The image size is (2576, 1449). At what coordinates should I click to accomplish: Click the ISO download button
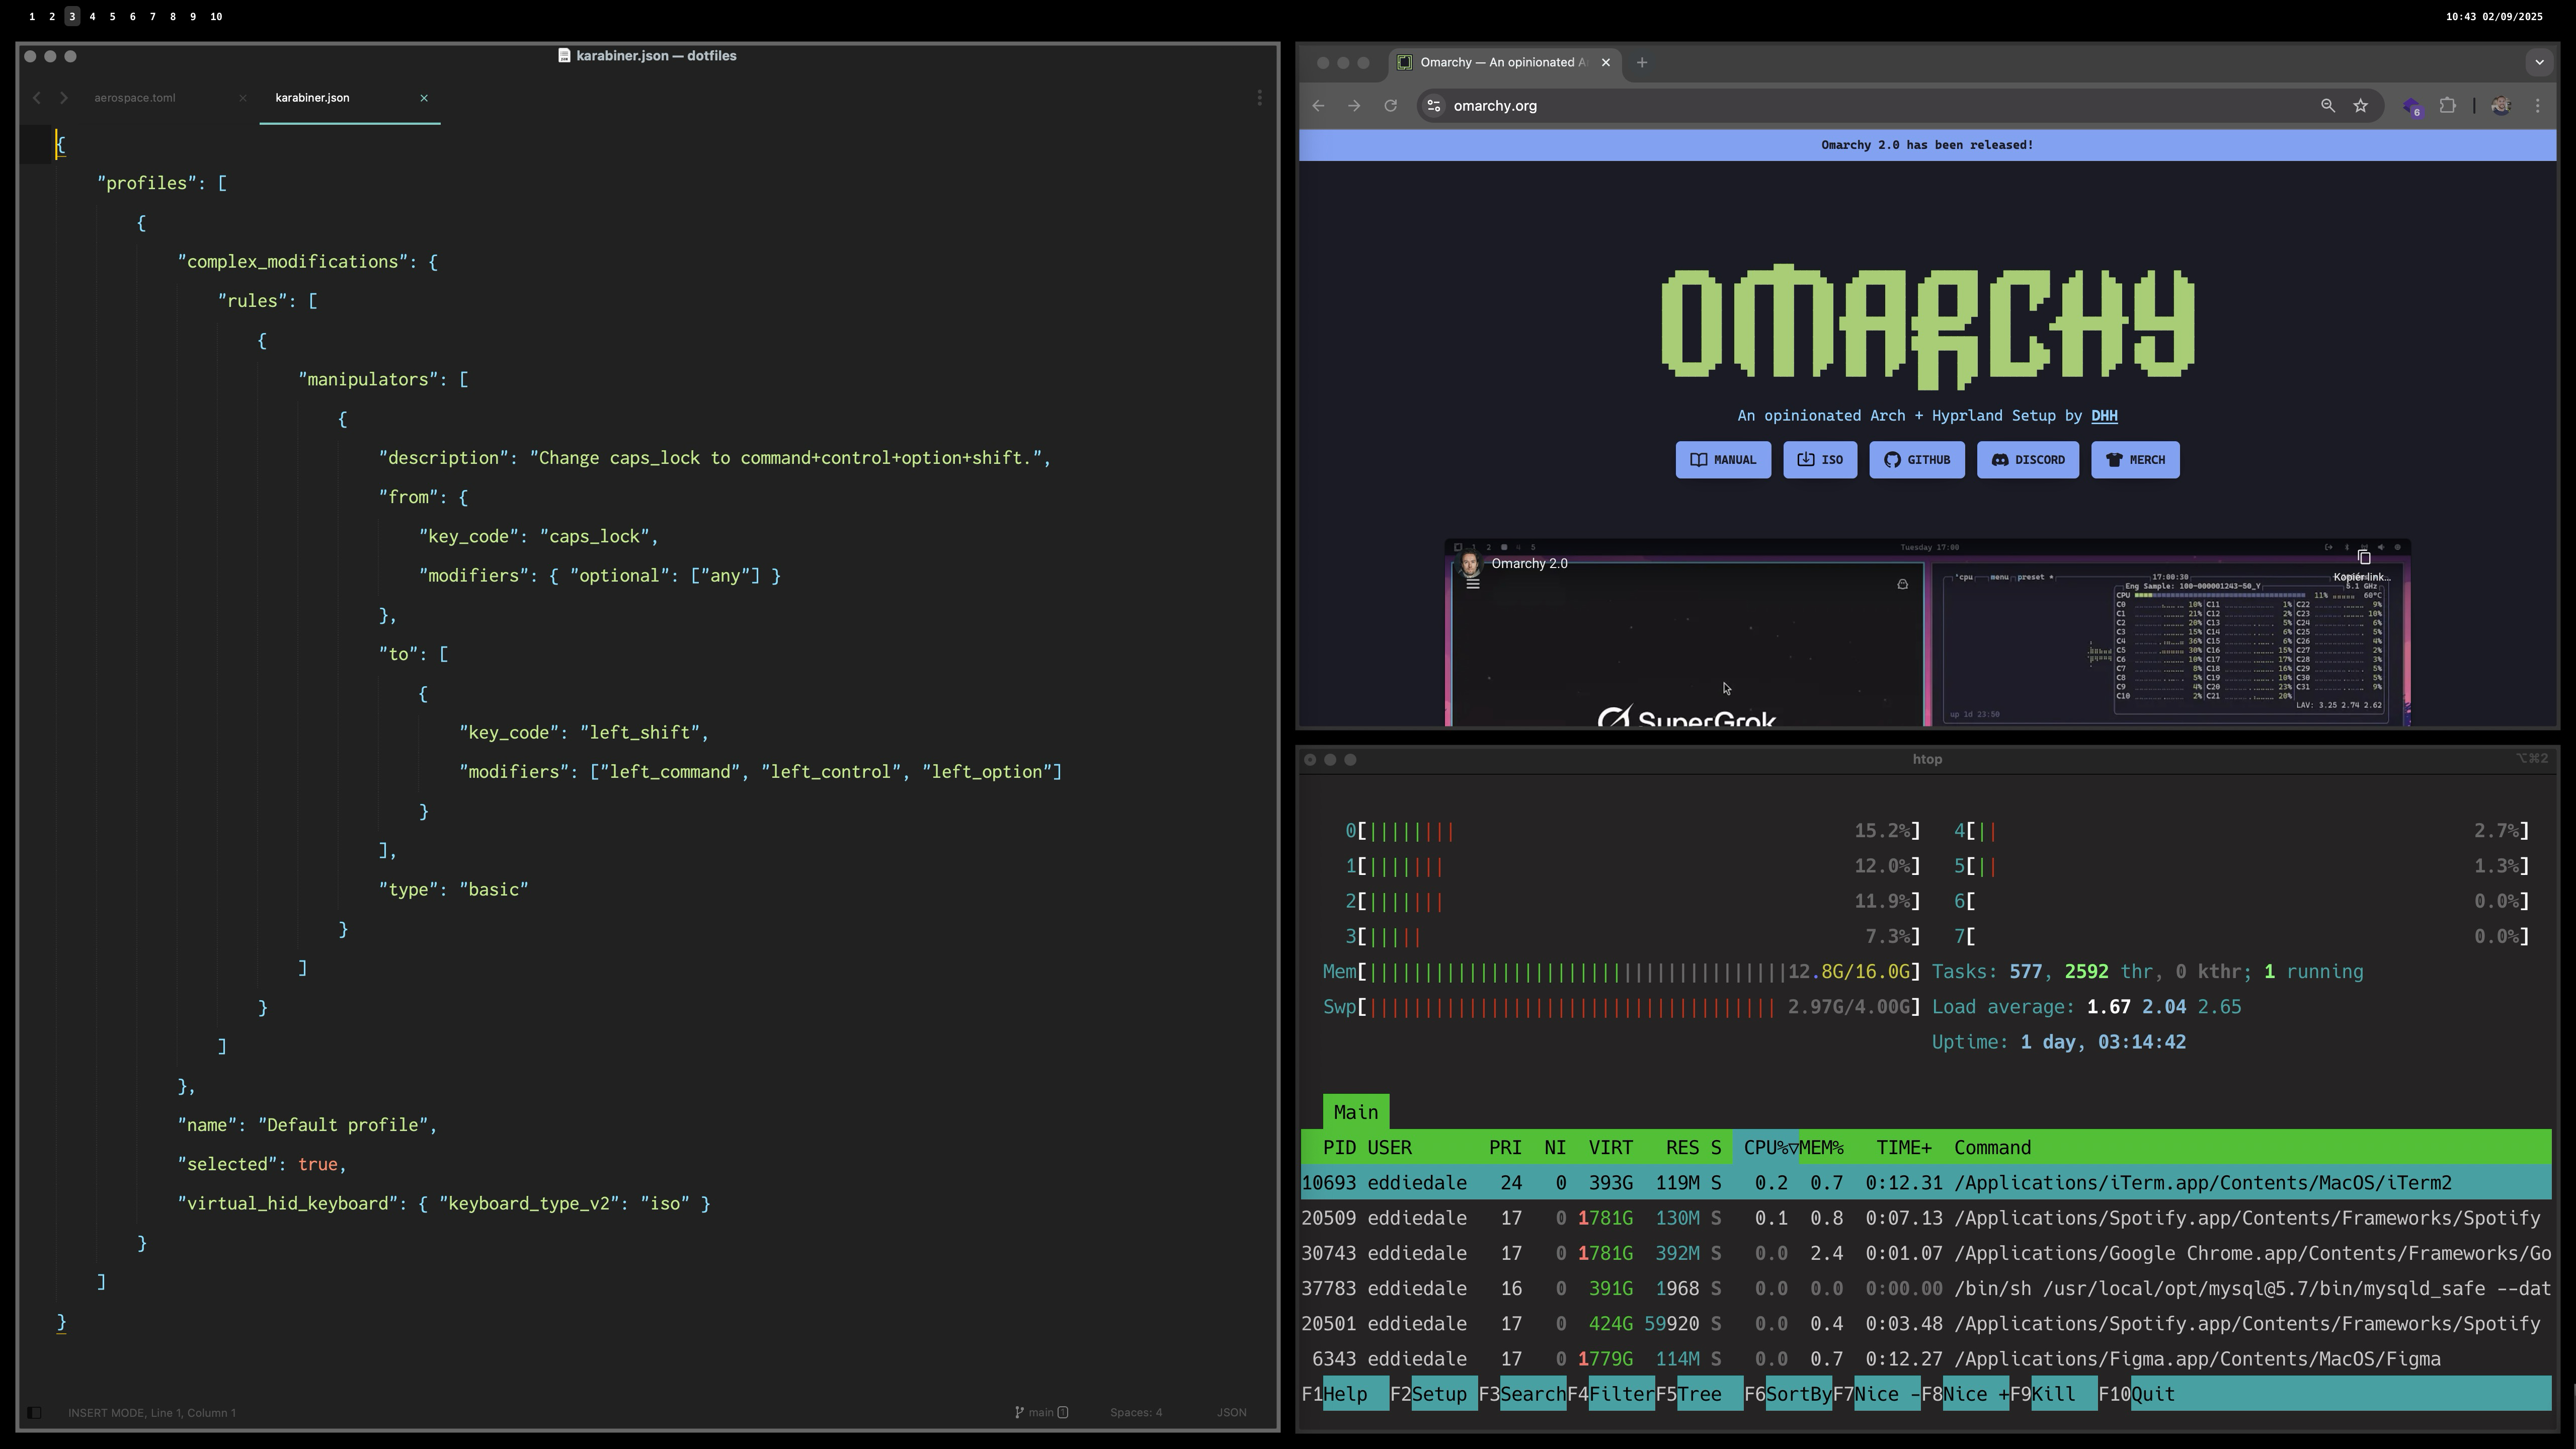coord(1820,460)
